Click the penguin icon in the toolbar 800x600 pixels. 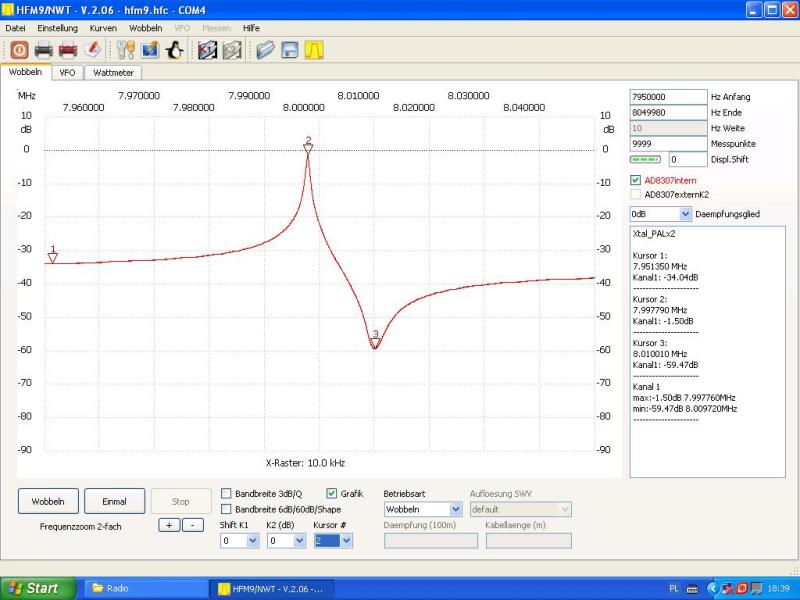click(174, 49)
